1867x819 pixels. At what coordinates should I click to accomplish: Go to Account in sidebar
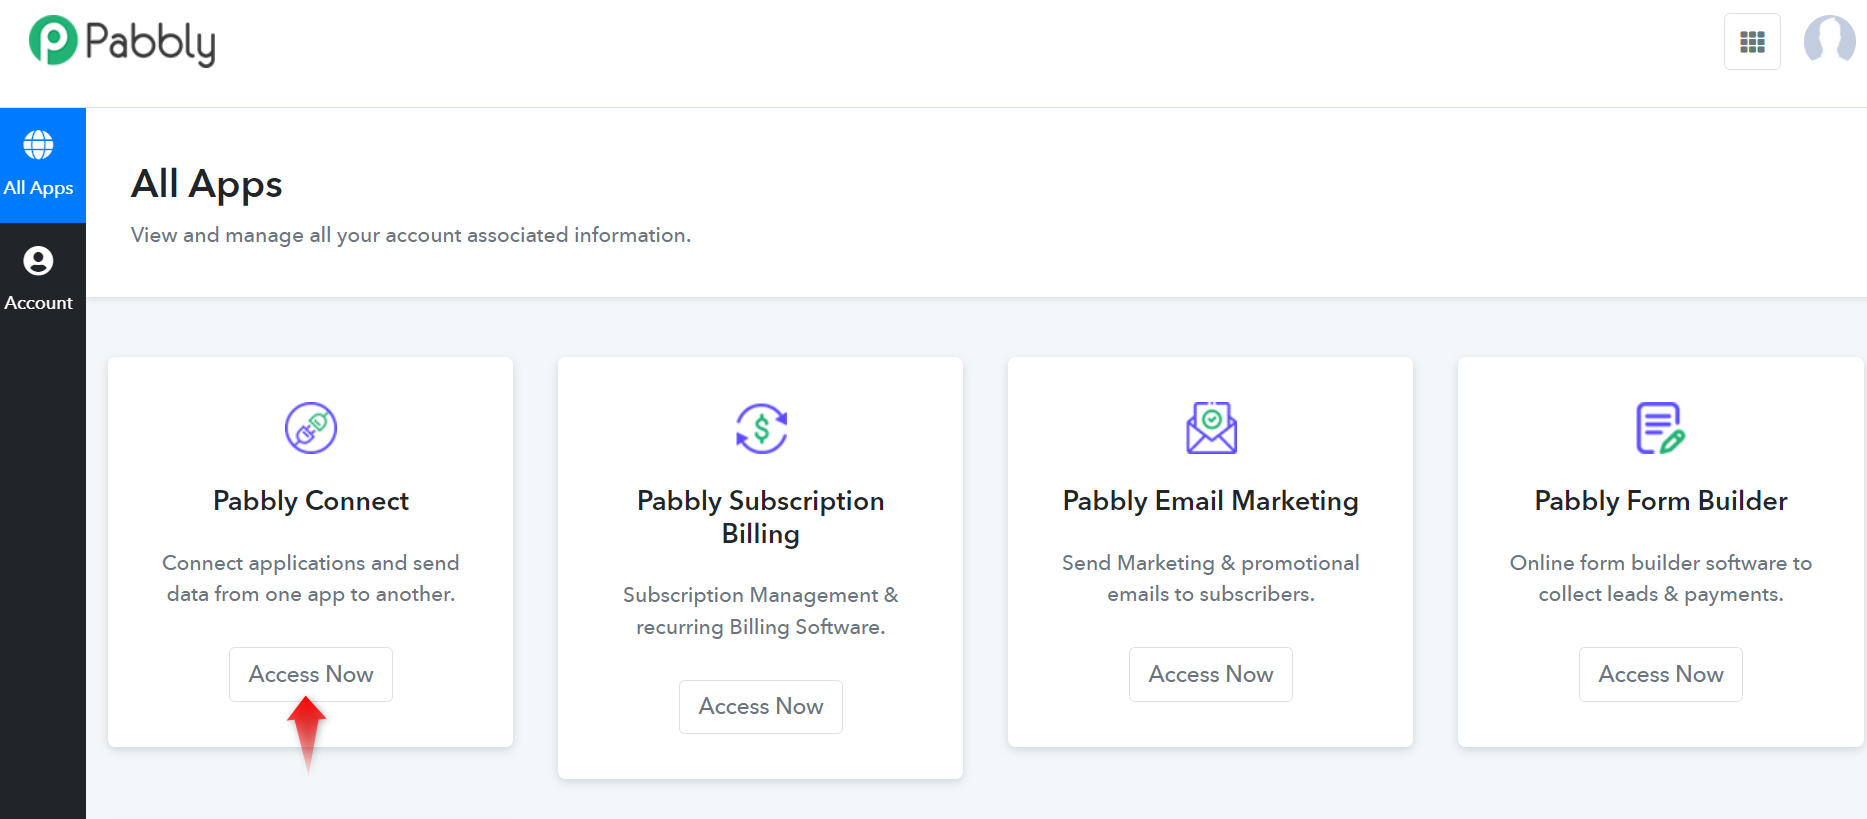(43, 280)
